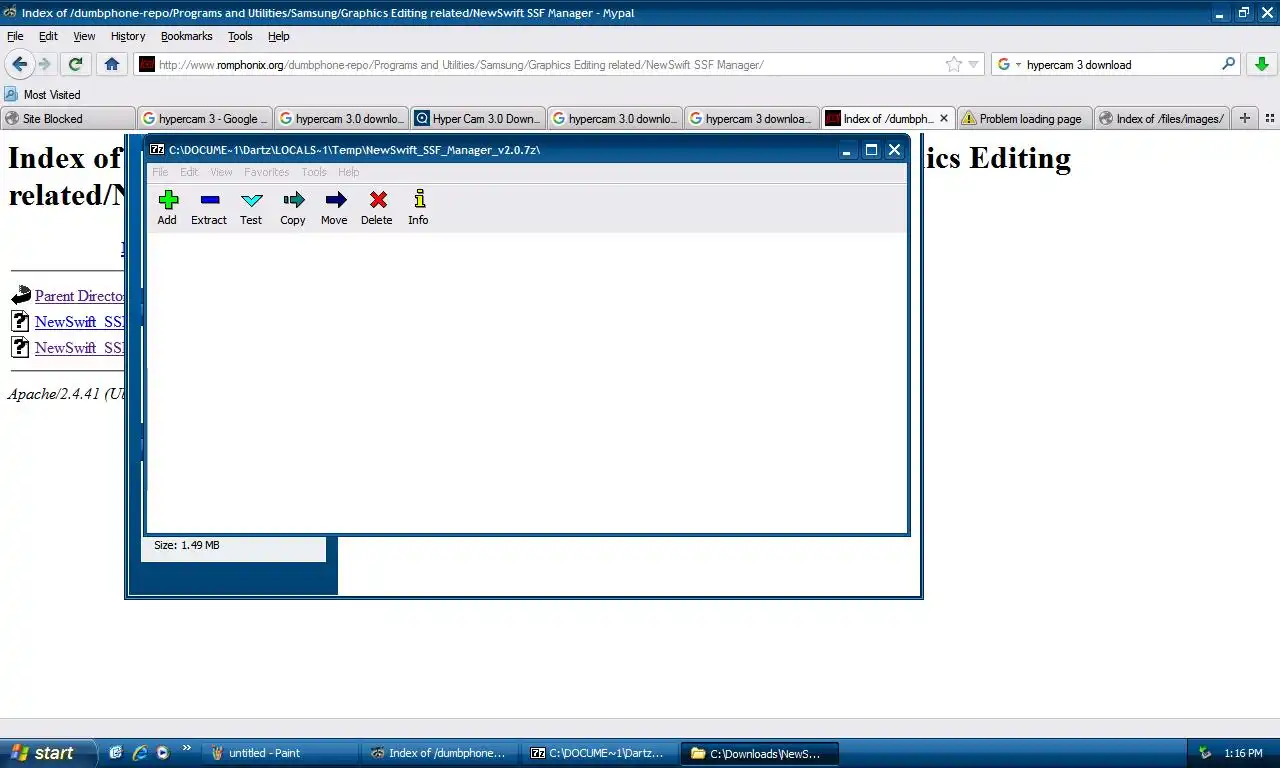1280x768 pixels.
Task: Open browser Bookmarks menu
Action: 186,36
